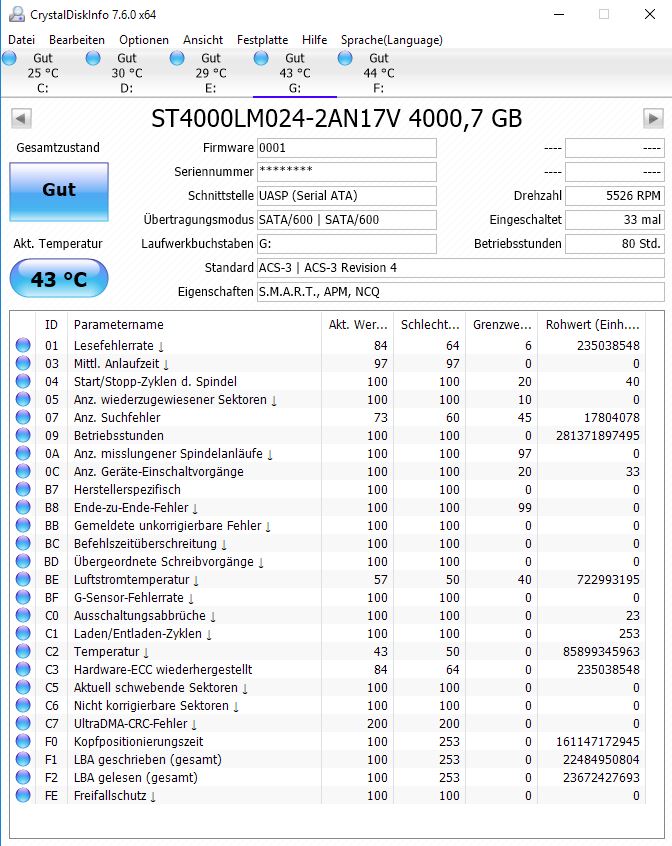Click the Drehzahl field 5526 RPM
Screen dimensions: 672x846
[x=615, y=196]
